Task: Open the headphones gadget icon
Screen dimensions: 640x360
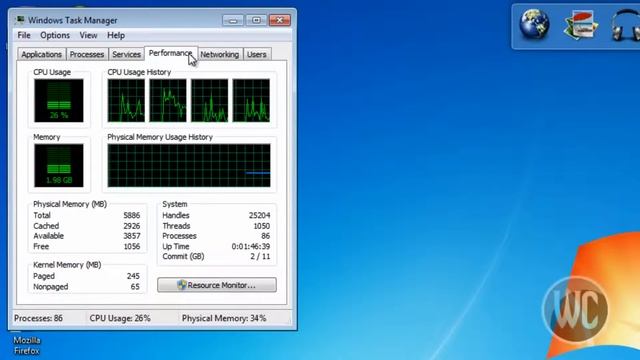Action: (626, 26)
